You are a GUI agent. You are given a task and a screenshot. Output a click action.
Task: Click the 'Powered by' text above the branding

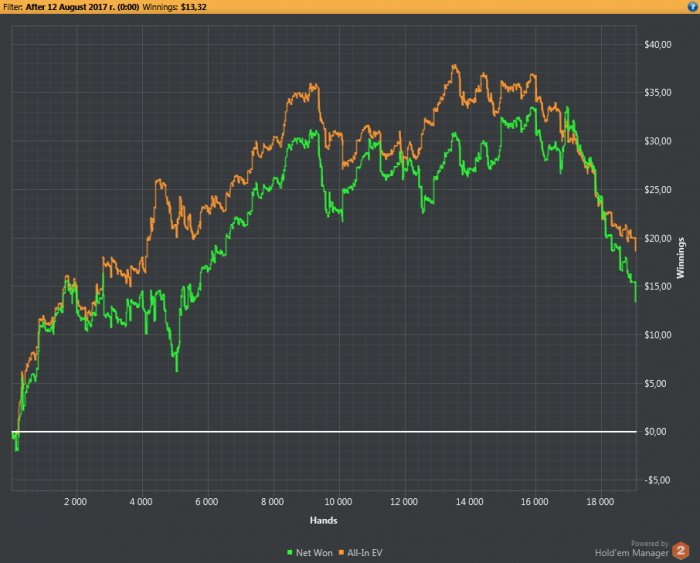pos(649,543)
